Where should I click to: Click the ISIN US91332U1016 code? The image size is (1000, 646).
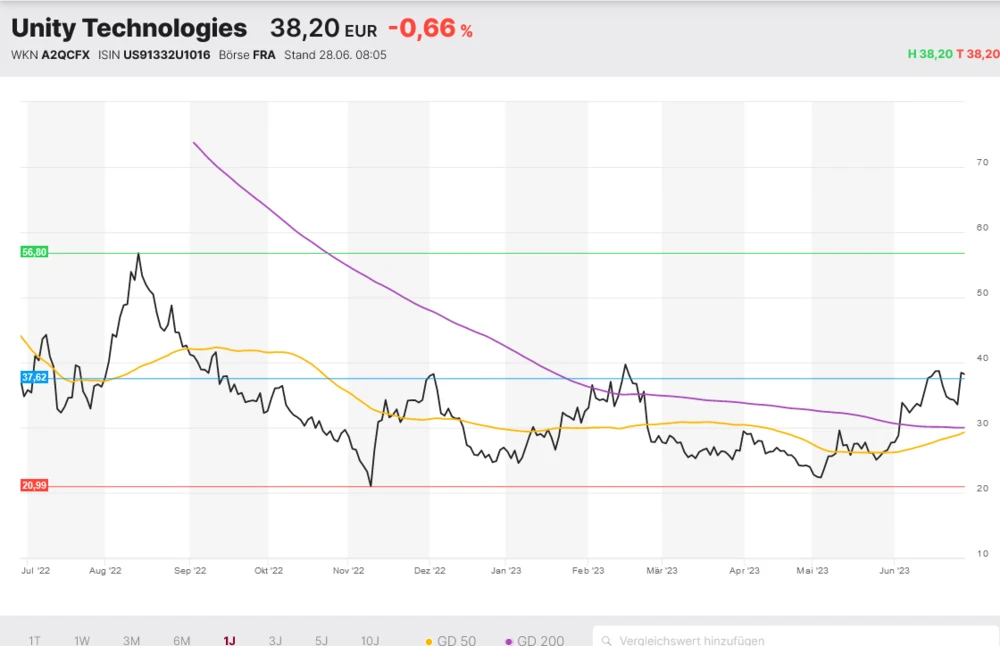164,55
